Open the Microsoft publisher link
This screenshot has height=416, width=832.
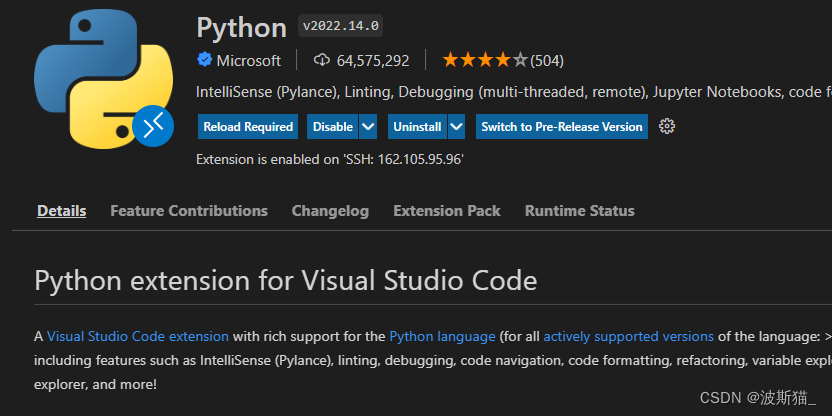(x=249, y=60)
